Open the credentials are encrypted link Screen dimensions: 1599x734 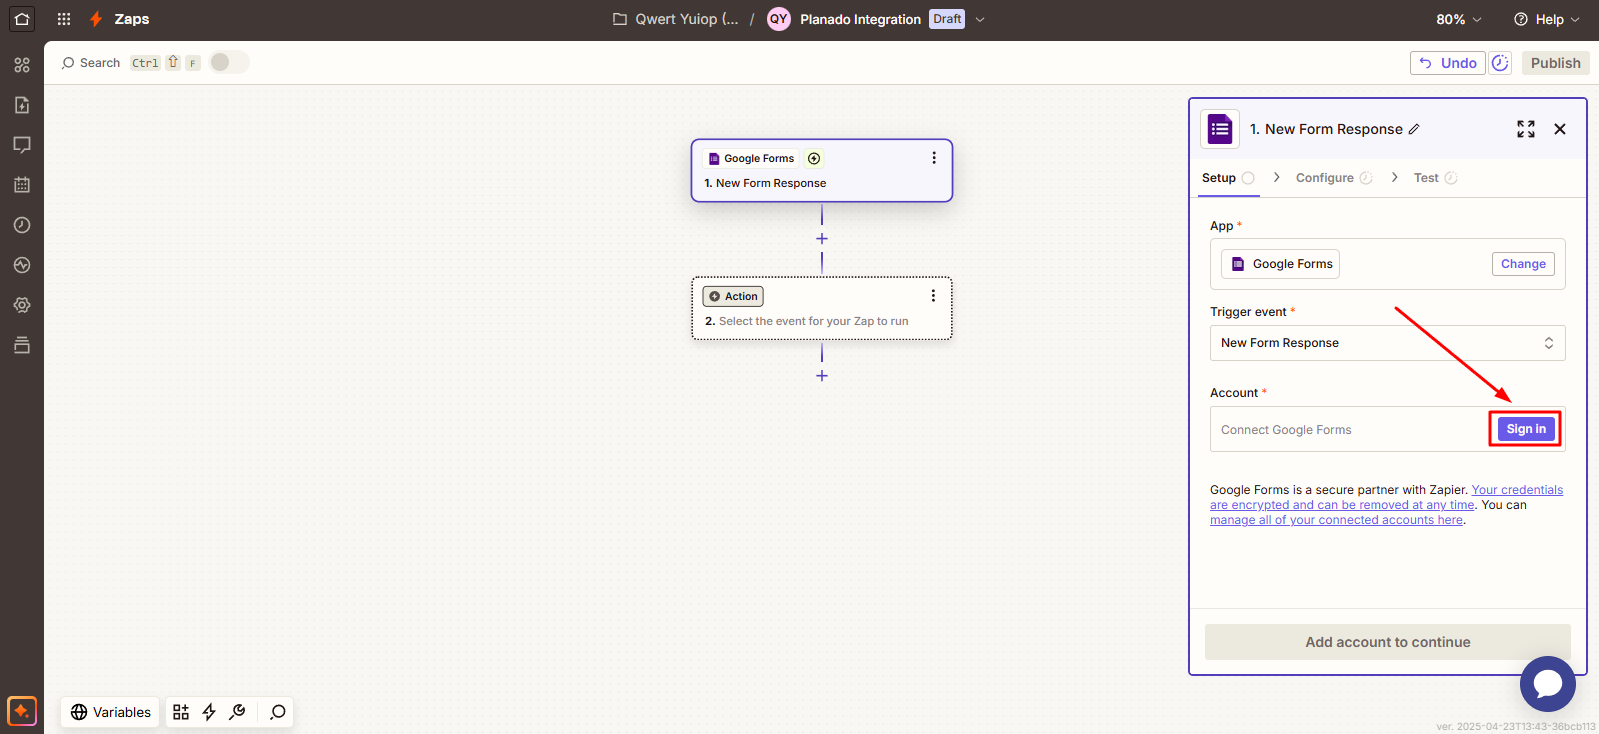tap(1386, 497)
